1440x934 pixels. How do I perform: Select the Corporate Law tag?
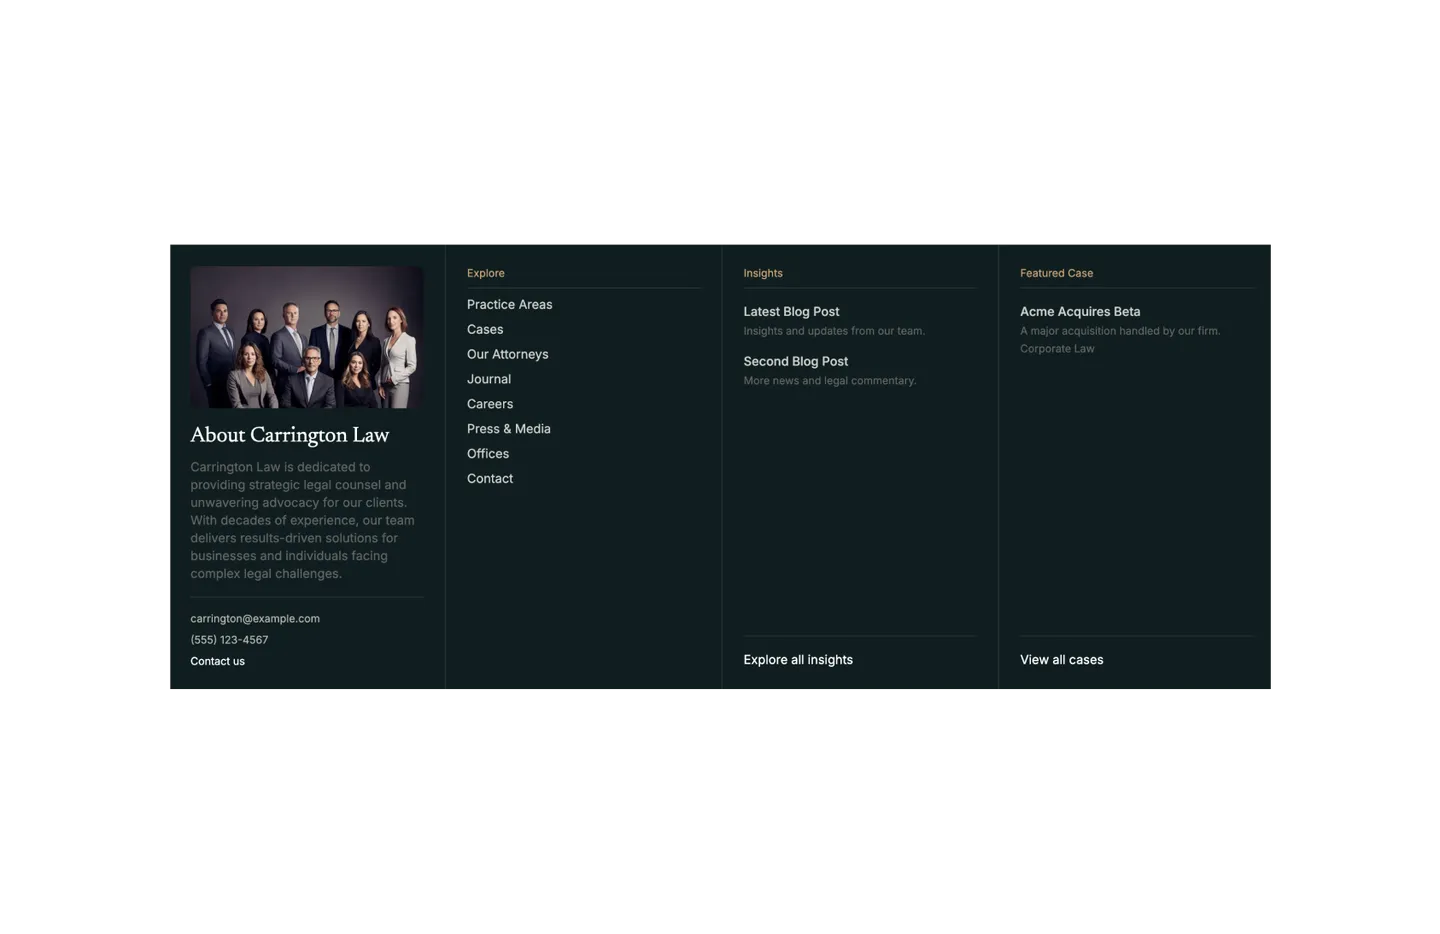click(1057, 349)
